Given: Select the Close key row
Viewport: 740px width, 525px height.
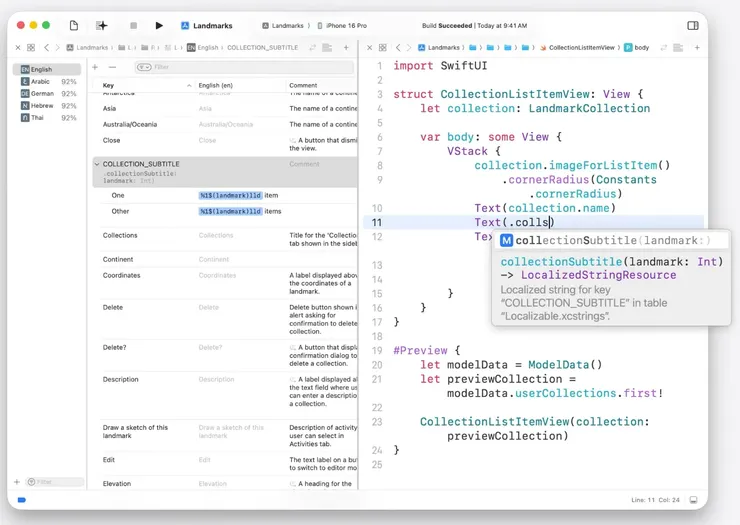Looking at the screenshot, I should pos(225,144).
